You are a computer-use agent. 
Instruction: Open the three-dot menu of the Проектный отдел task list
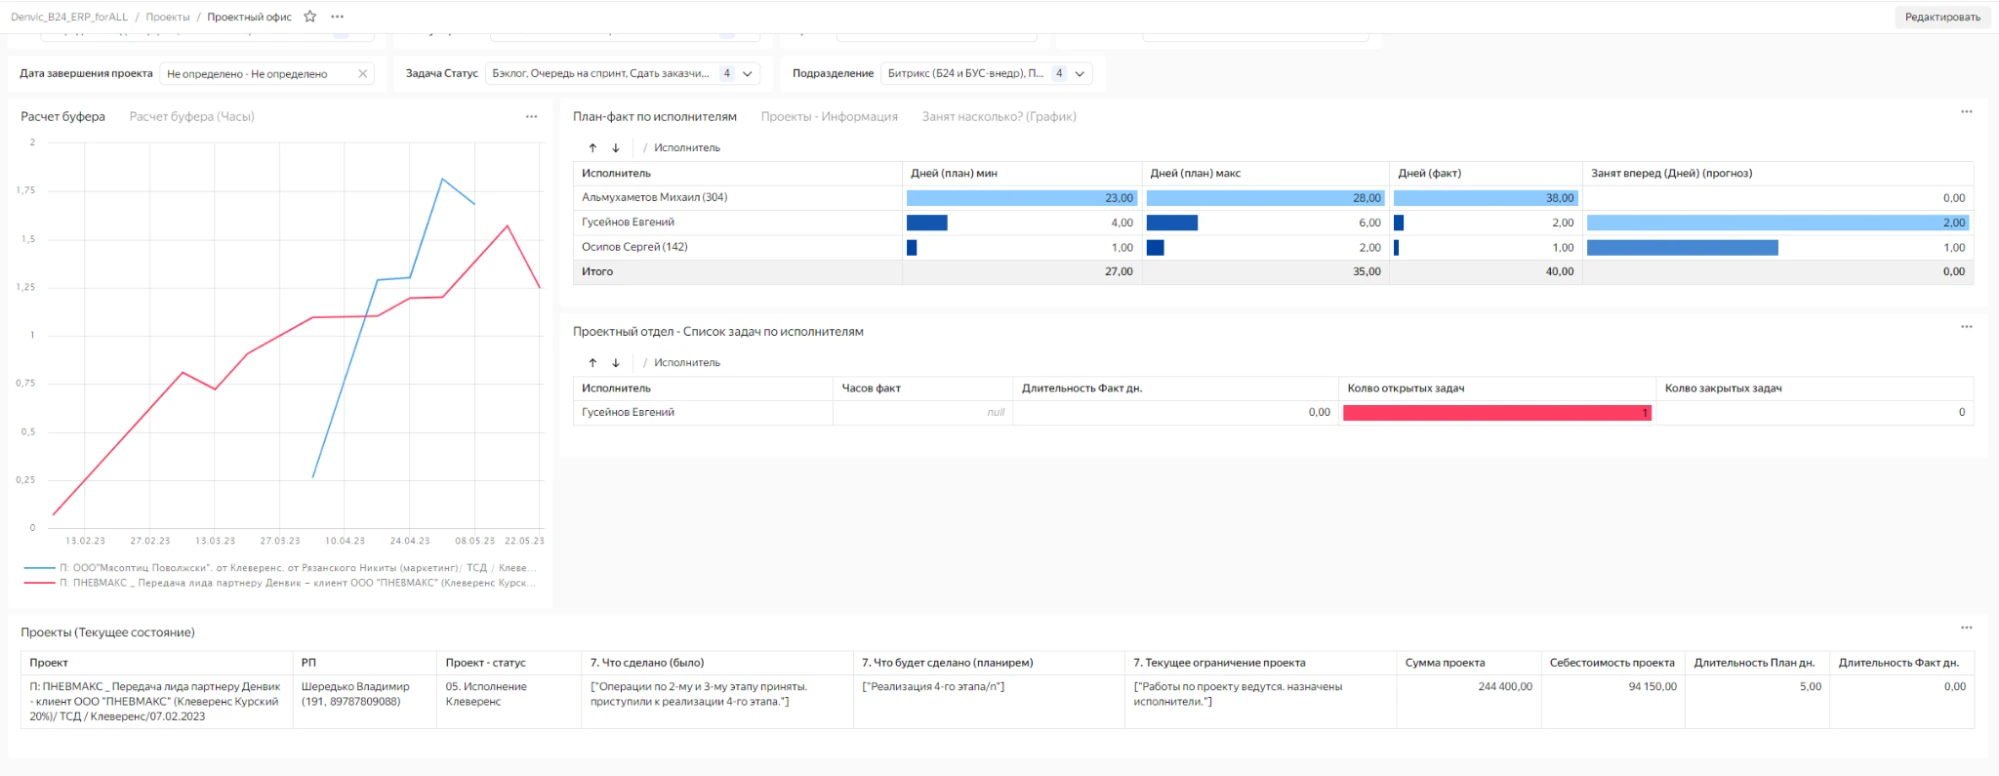click(x=1966, y=327)
